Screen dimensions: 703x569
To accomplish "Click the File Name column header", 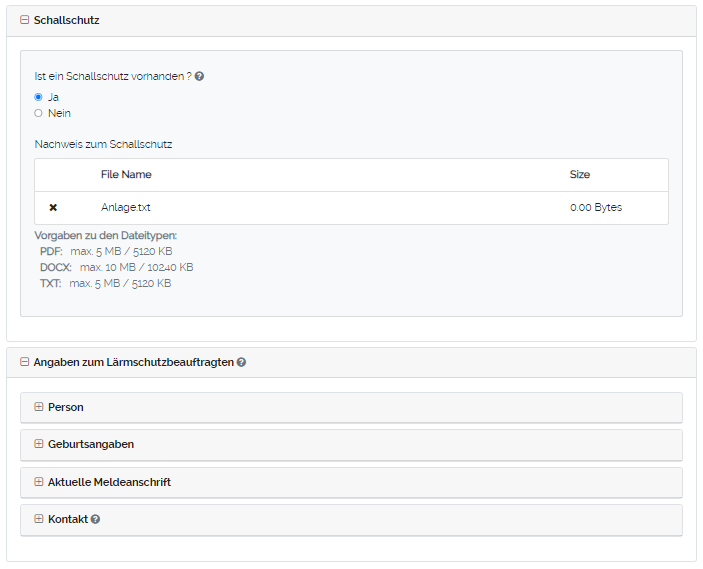I will pyautogui.click(x=126, y=175).
